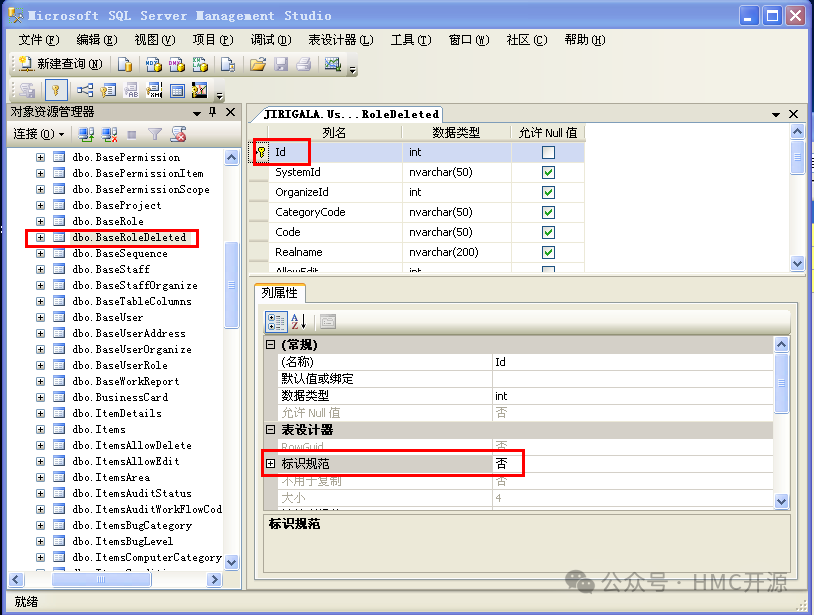This screenshot has width=814, height=615.
Task: Uncheck Allow Null for OrganizeId column
Action: click(x=548, y=192)
